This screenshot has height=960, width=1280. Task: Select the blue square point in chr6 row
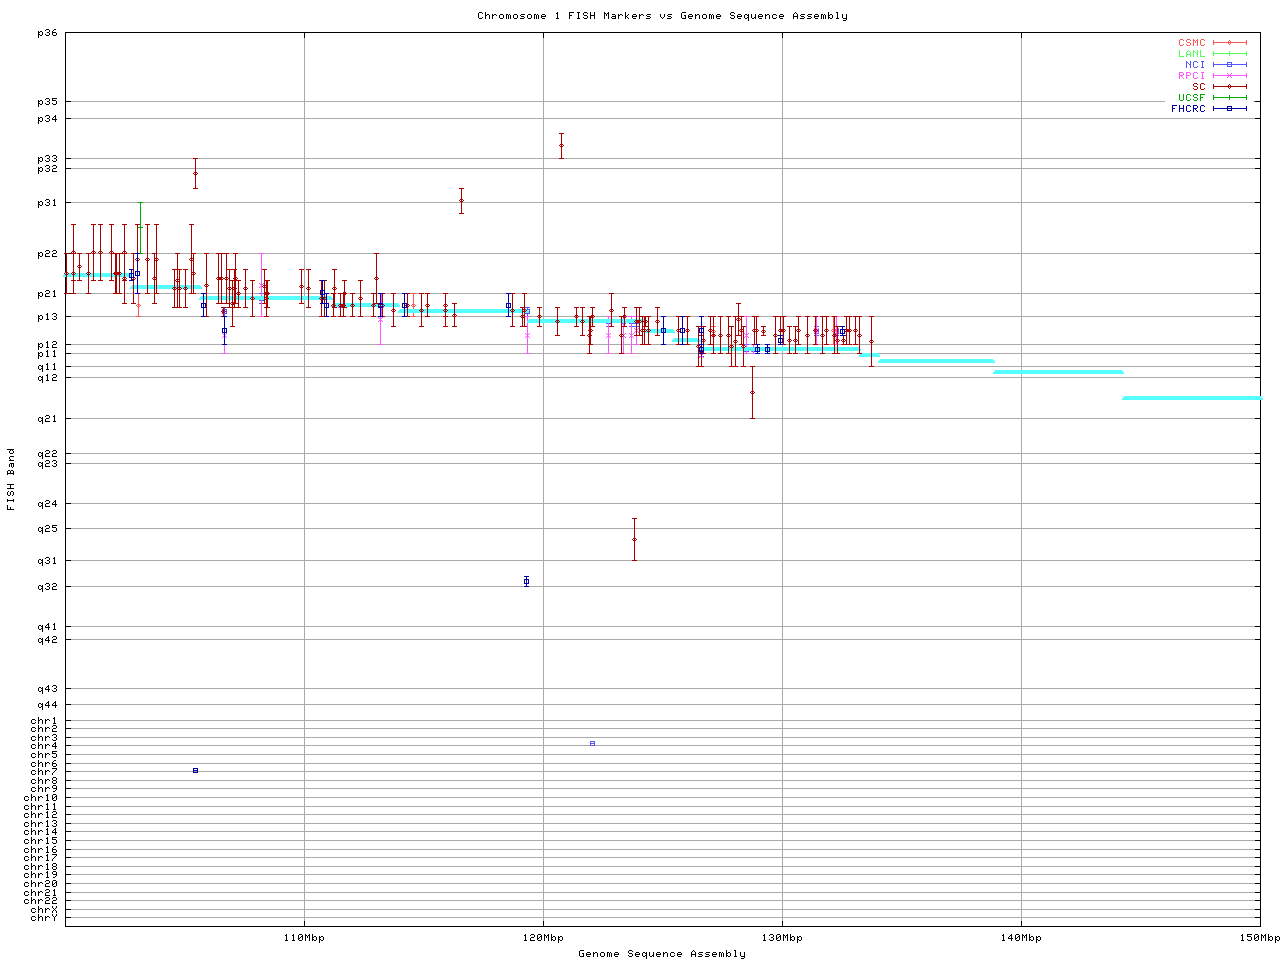coord(195,770)
